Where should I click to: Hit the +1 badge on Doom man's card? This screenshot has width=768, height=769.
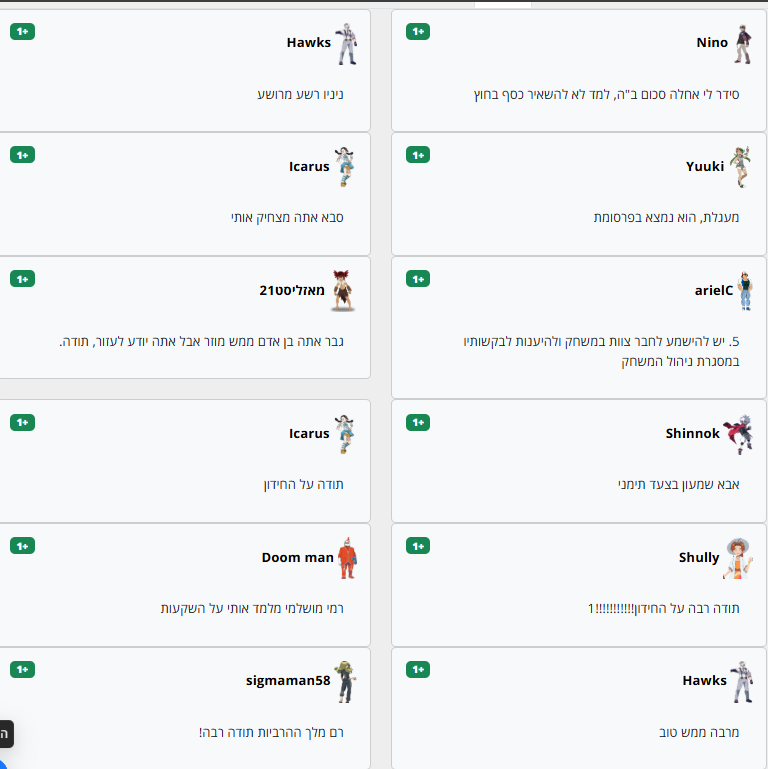(x=22, y=546)
